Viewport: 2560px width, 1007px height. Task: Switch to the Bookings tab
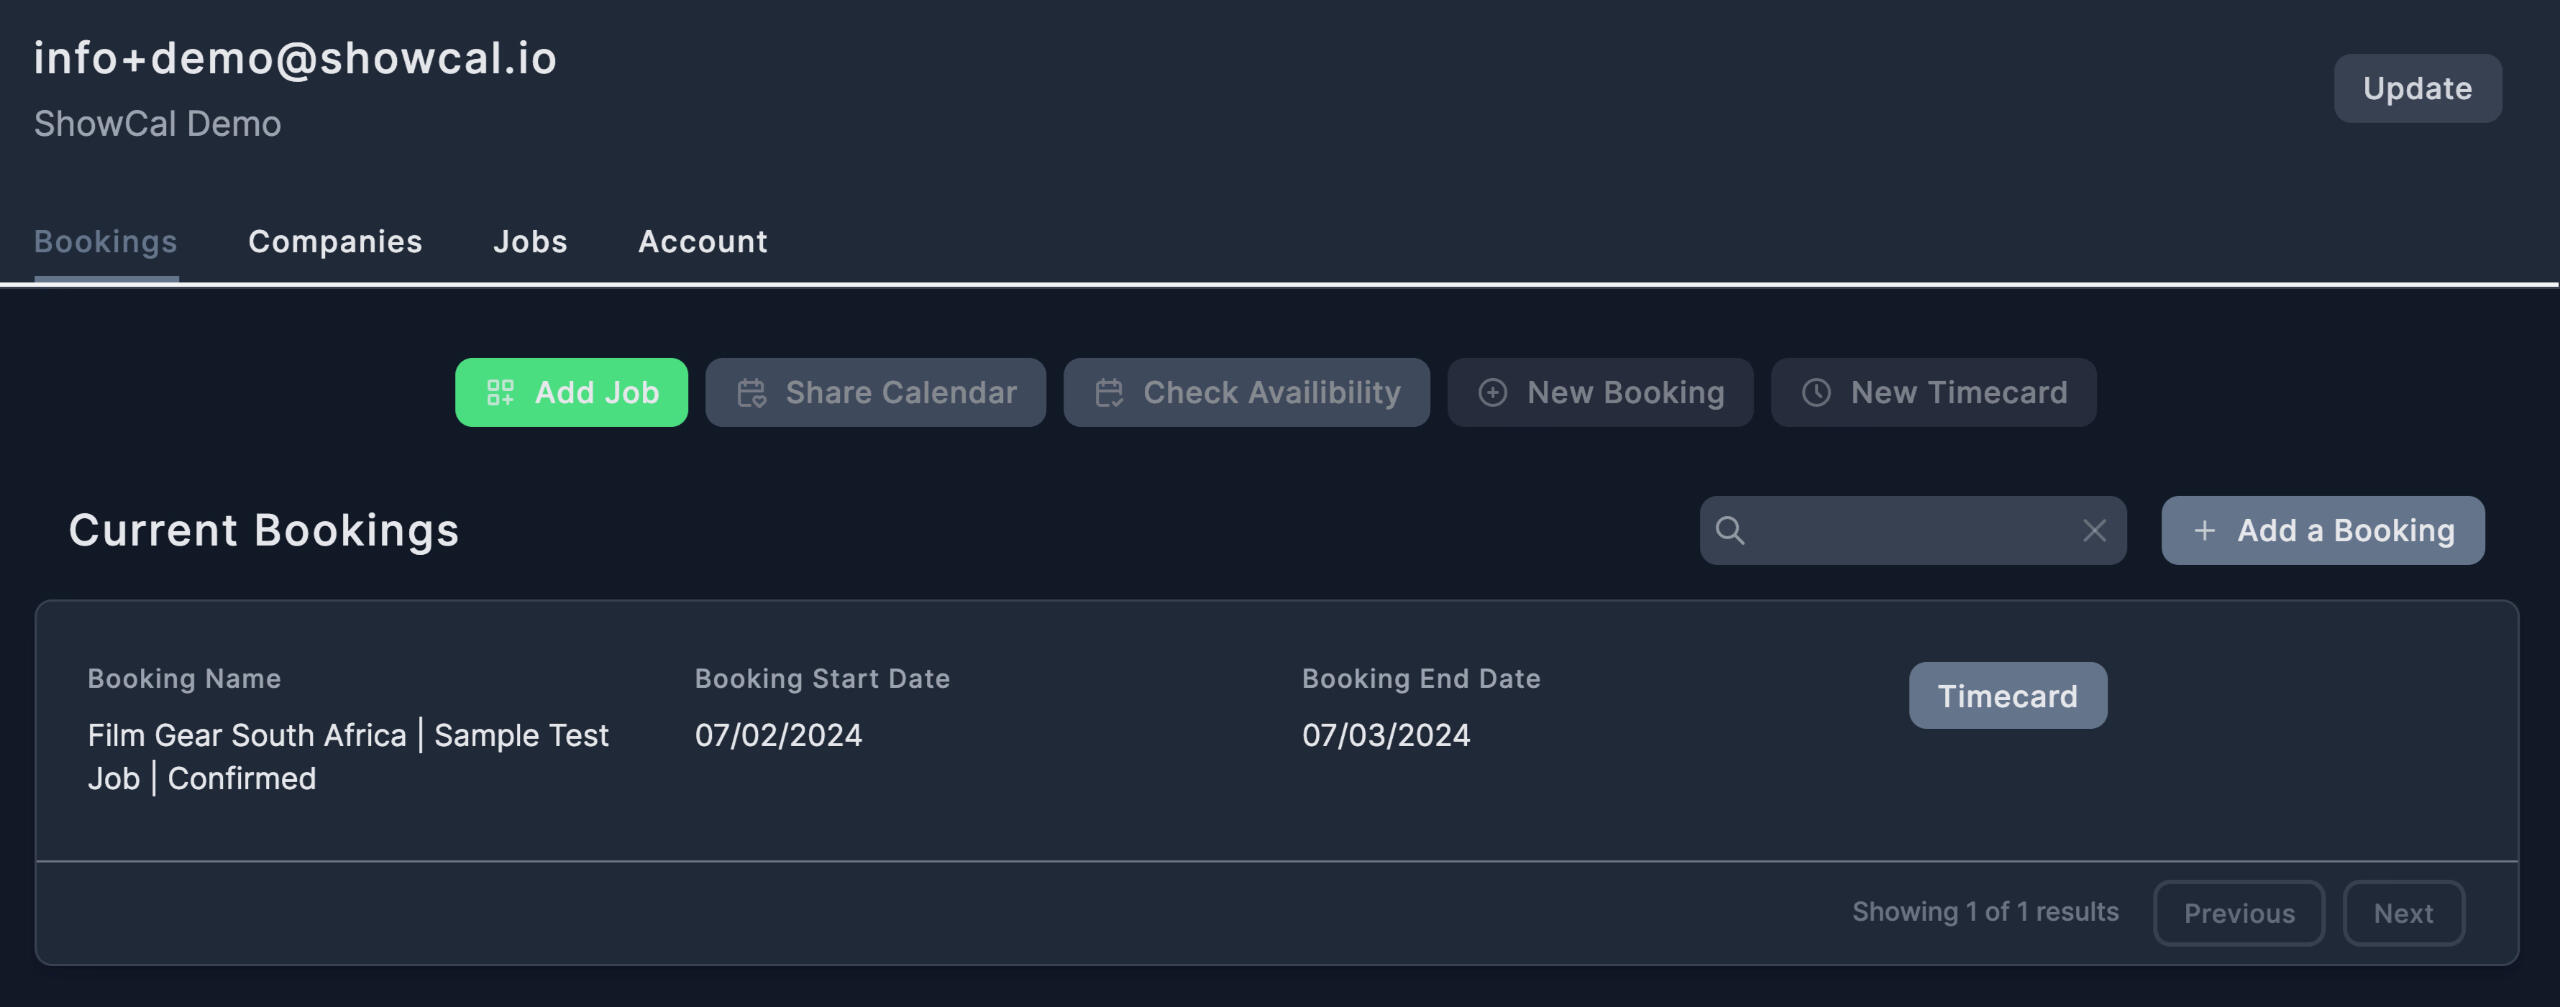(106, 242)
